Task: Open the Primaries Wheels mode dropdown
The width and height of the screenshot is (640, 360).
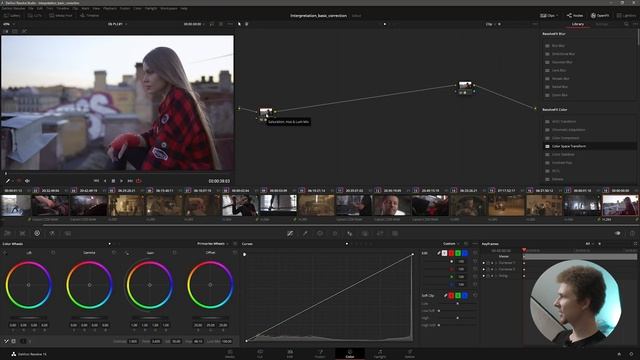Action: 213,244
